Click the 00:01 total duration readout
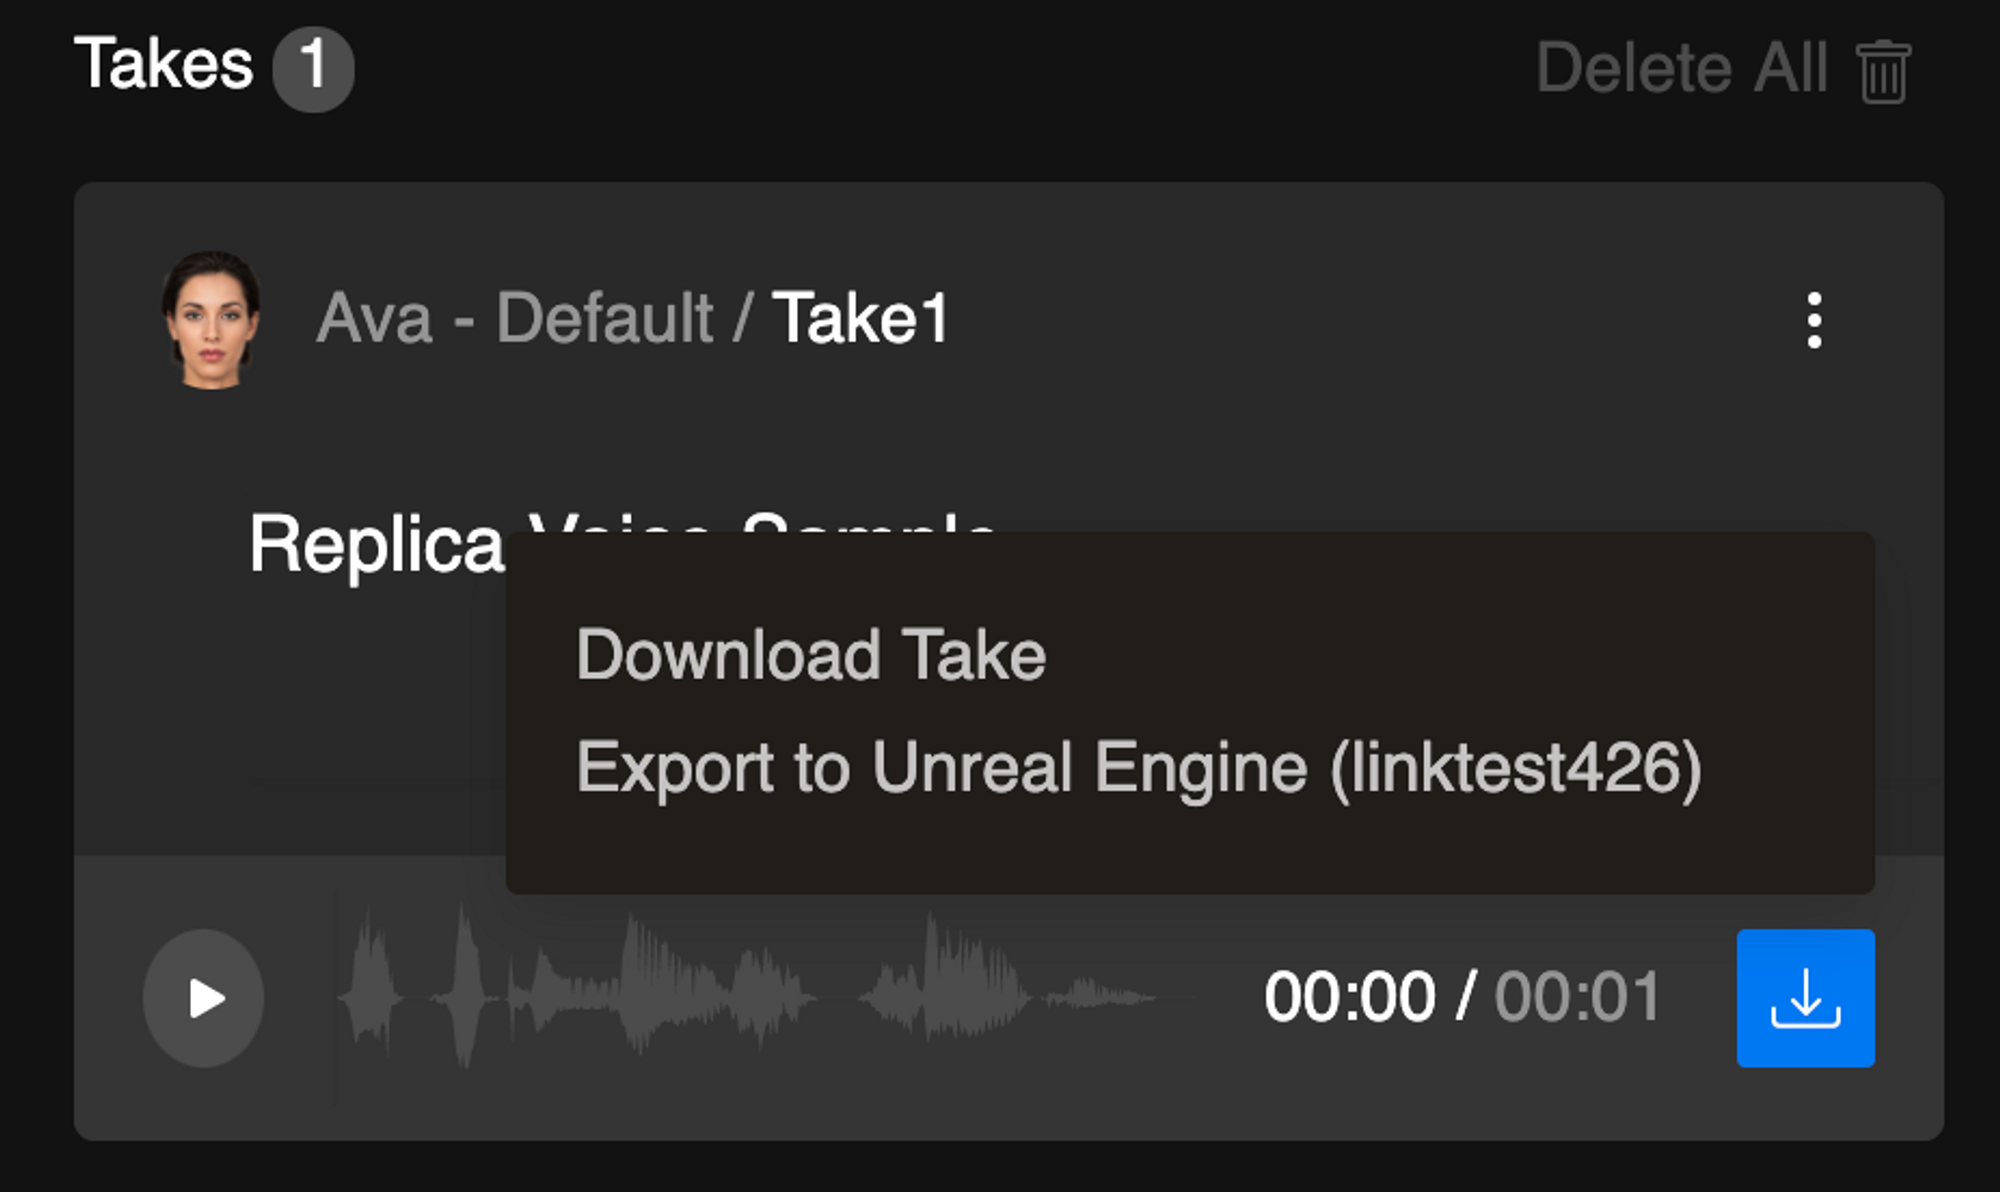This screenshot has width=2000, height=1192. click(x=1577, y=997)
